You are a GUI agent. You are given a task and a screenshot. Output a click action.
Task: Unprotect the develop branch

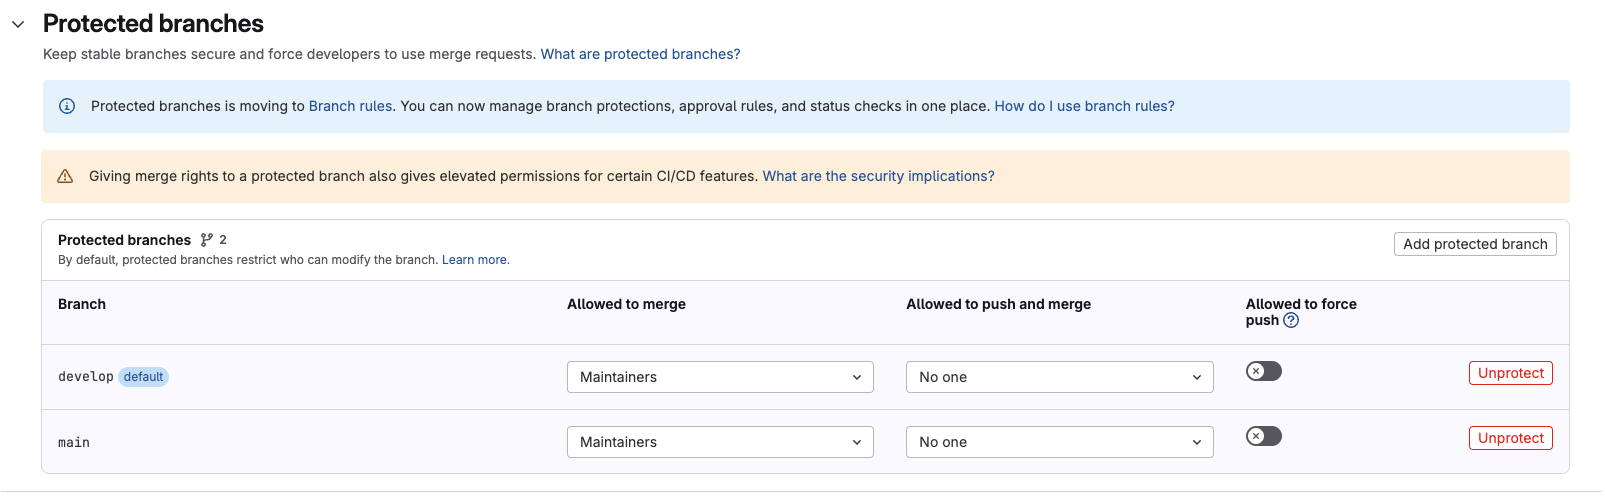click(x=1510, y=373)
